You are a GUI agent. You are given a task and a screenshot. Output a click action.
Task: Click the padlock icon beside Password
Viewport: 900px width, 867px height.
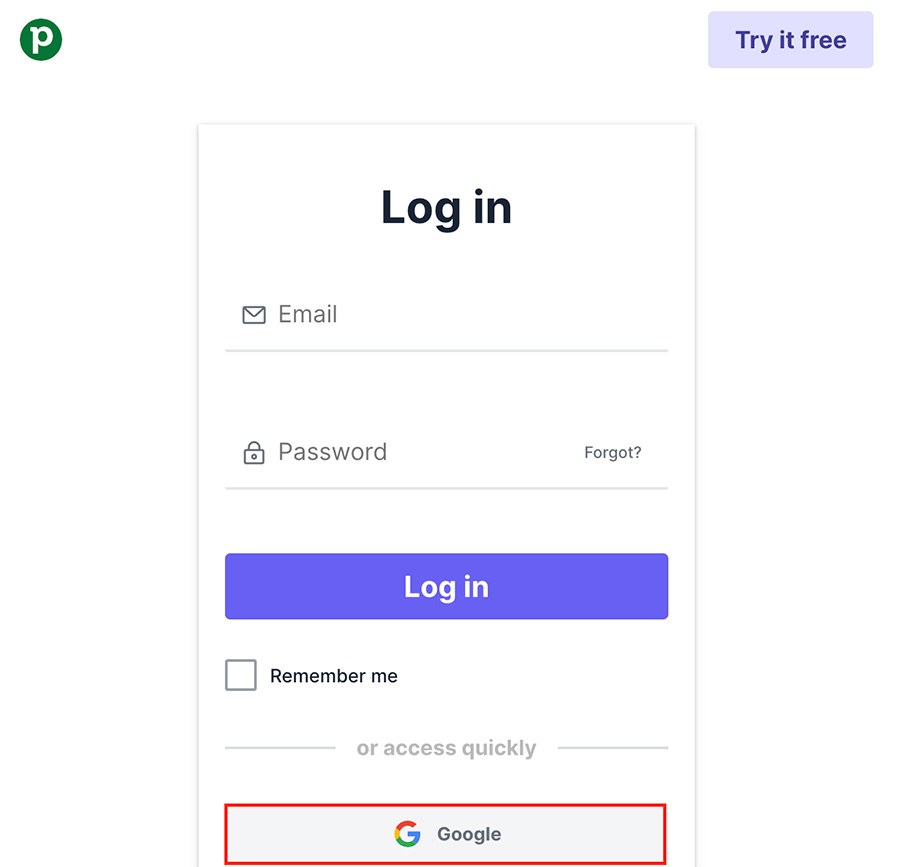253,452
